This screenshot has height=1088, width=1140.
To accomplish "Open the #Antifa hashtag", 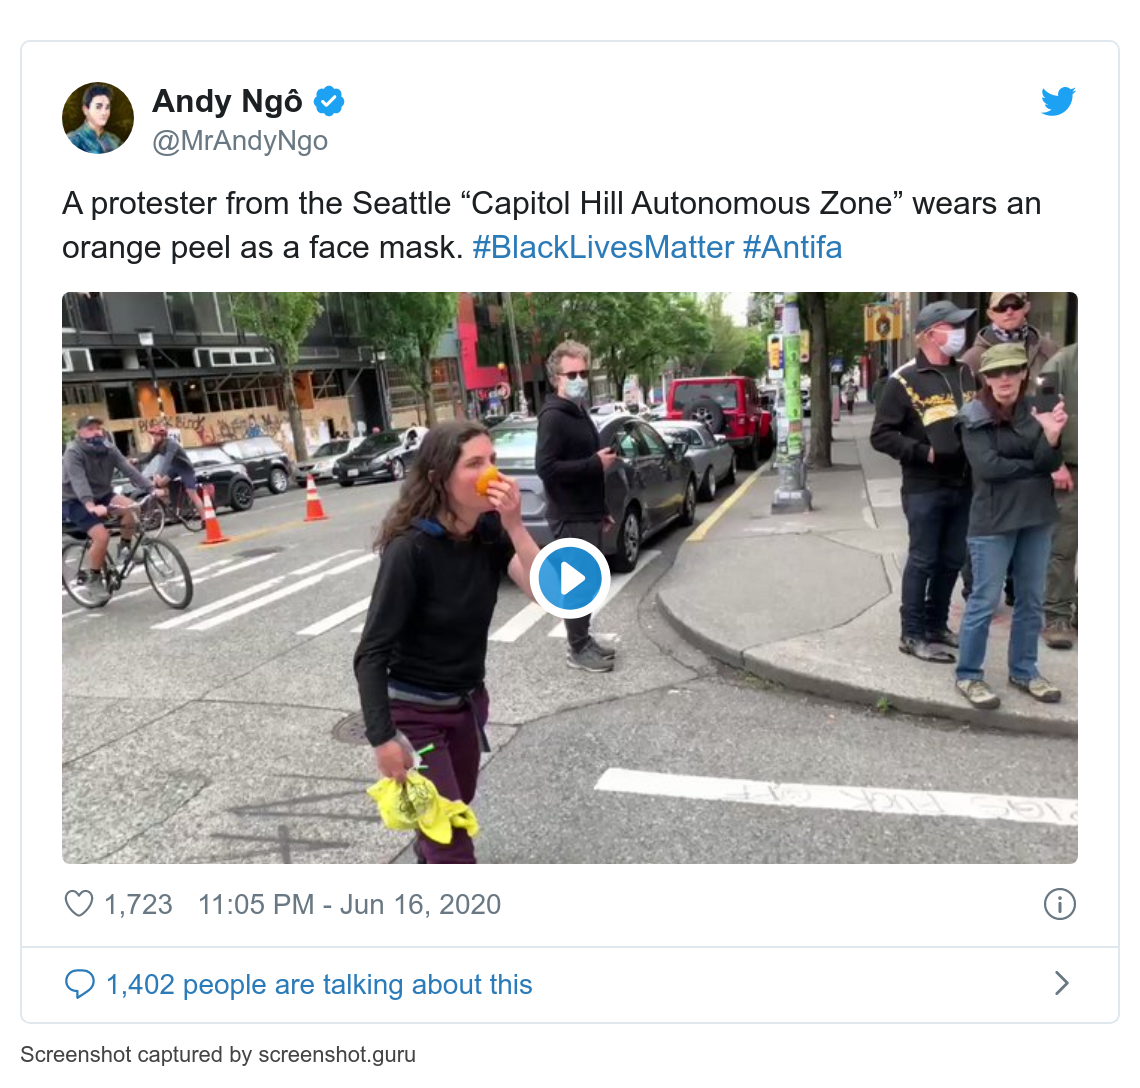I will 792,247.
